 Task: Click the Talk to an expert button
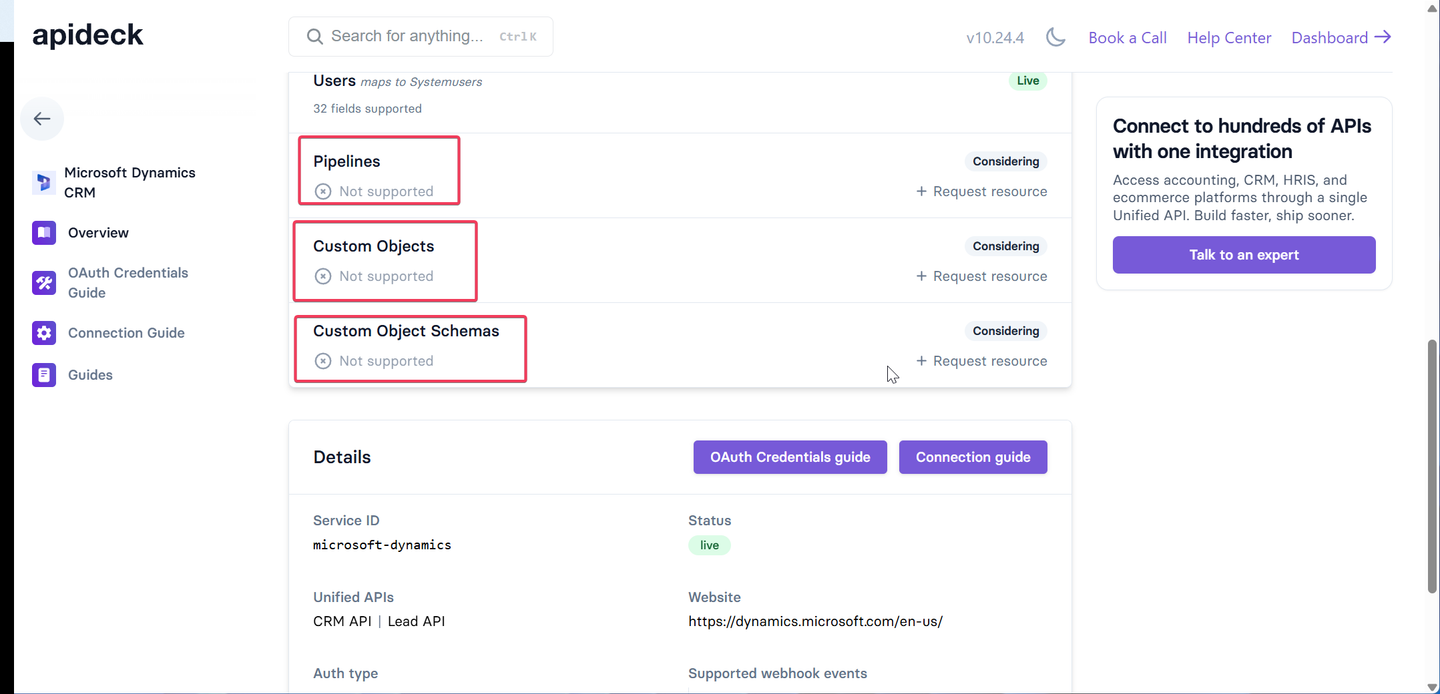(x=1244, y=255)
